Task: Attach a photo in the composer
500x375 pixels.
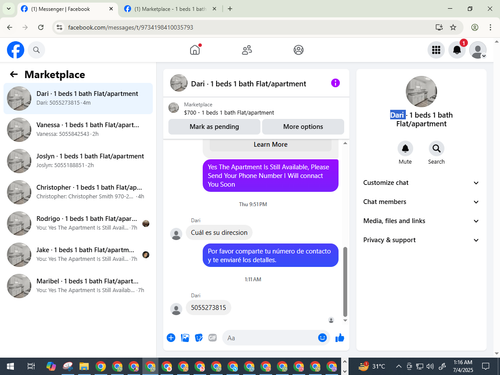Action: pos(185,338)
